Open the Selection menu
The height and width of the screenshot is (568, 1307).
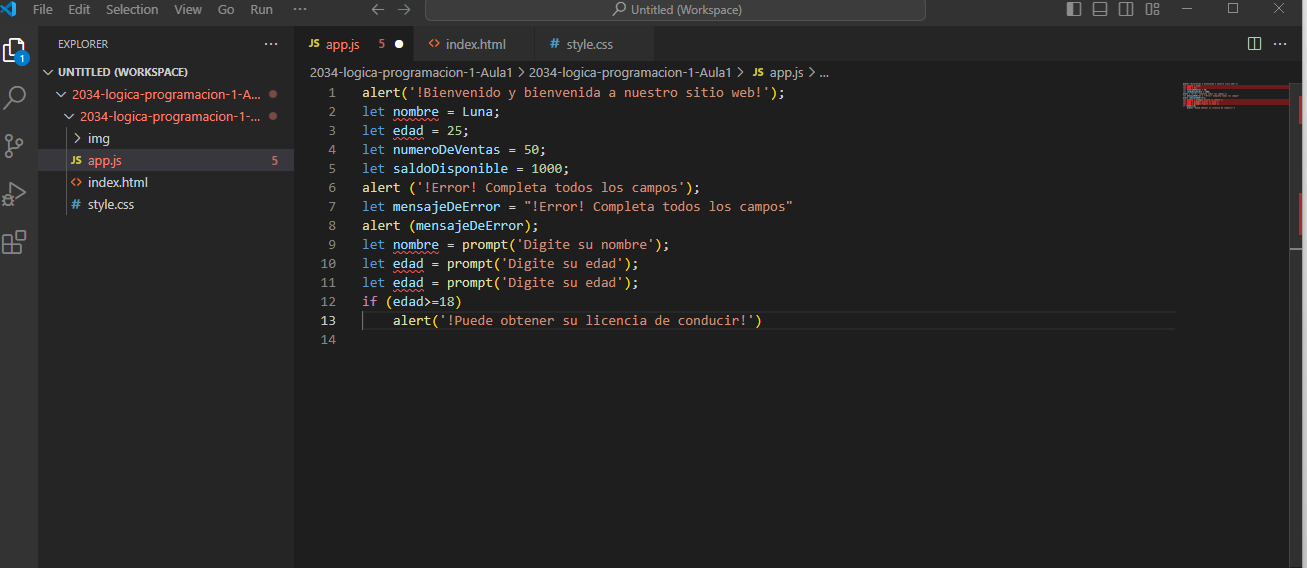[132, 10]
